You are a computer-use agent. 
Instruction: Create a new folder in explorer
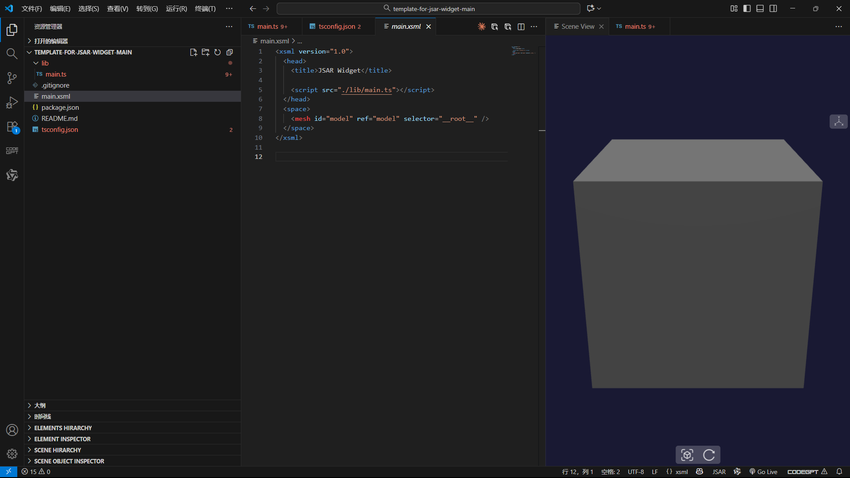[x=205, y=52]
